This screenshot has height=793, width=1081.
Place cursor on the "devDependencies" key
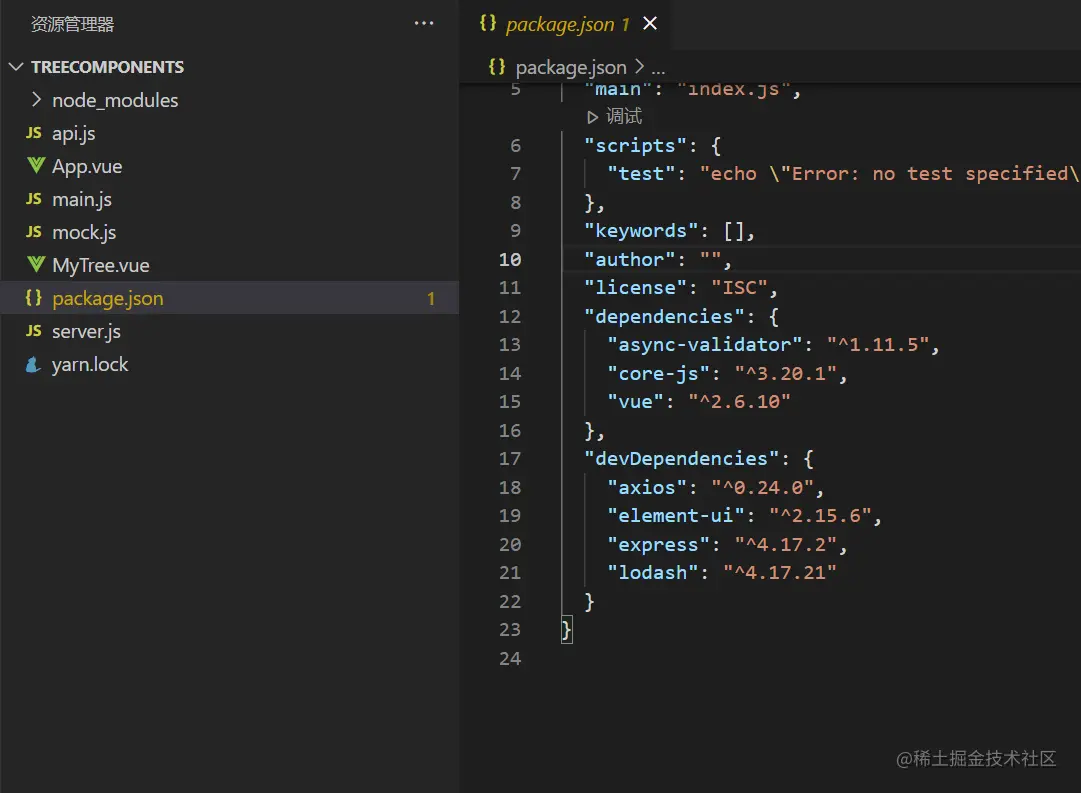pos(682,459)
